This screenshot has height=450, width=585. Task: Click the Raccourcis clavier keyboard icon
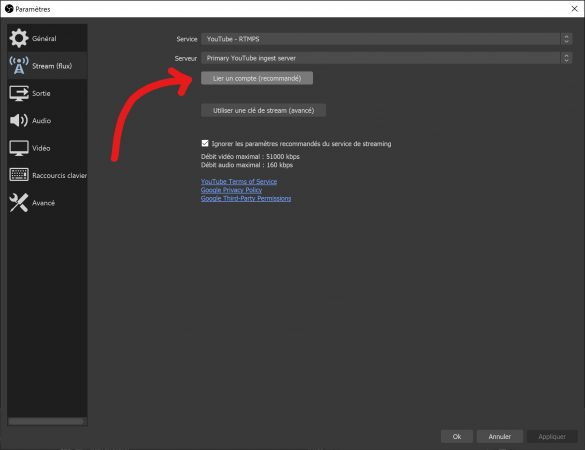[x=19, y=175]
